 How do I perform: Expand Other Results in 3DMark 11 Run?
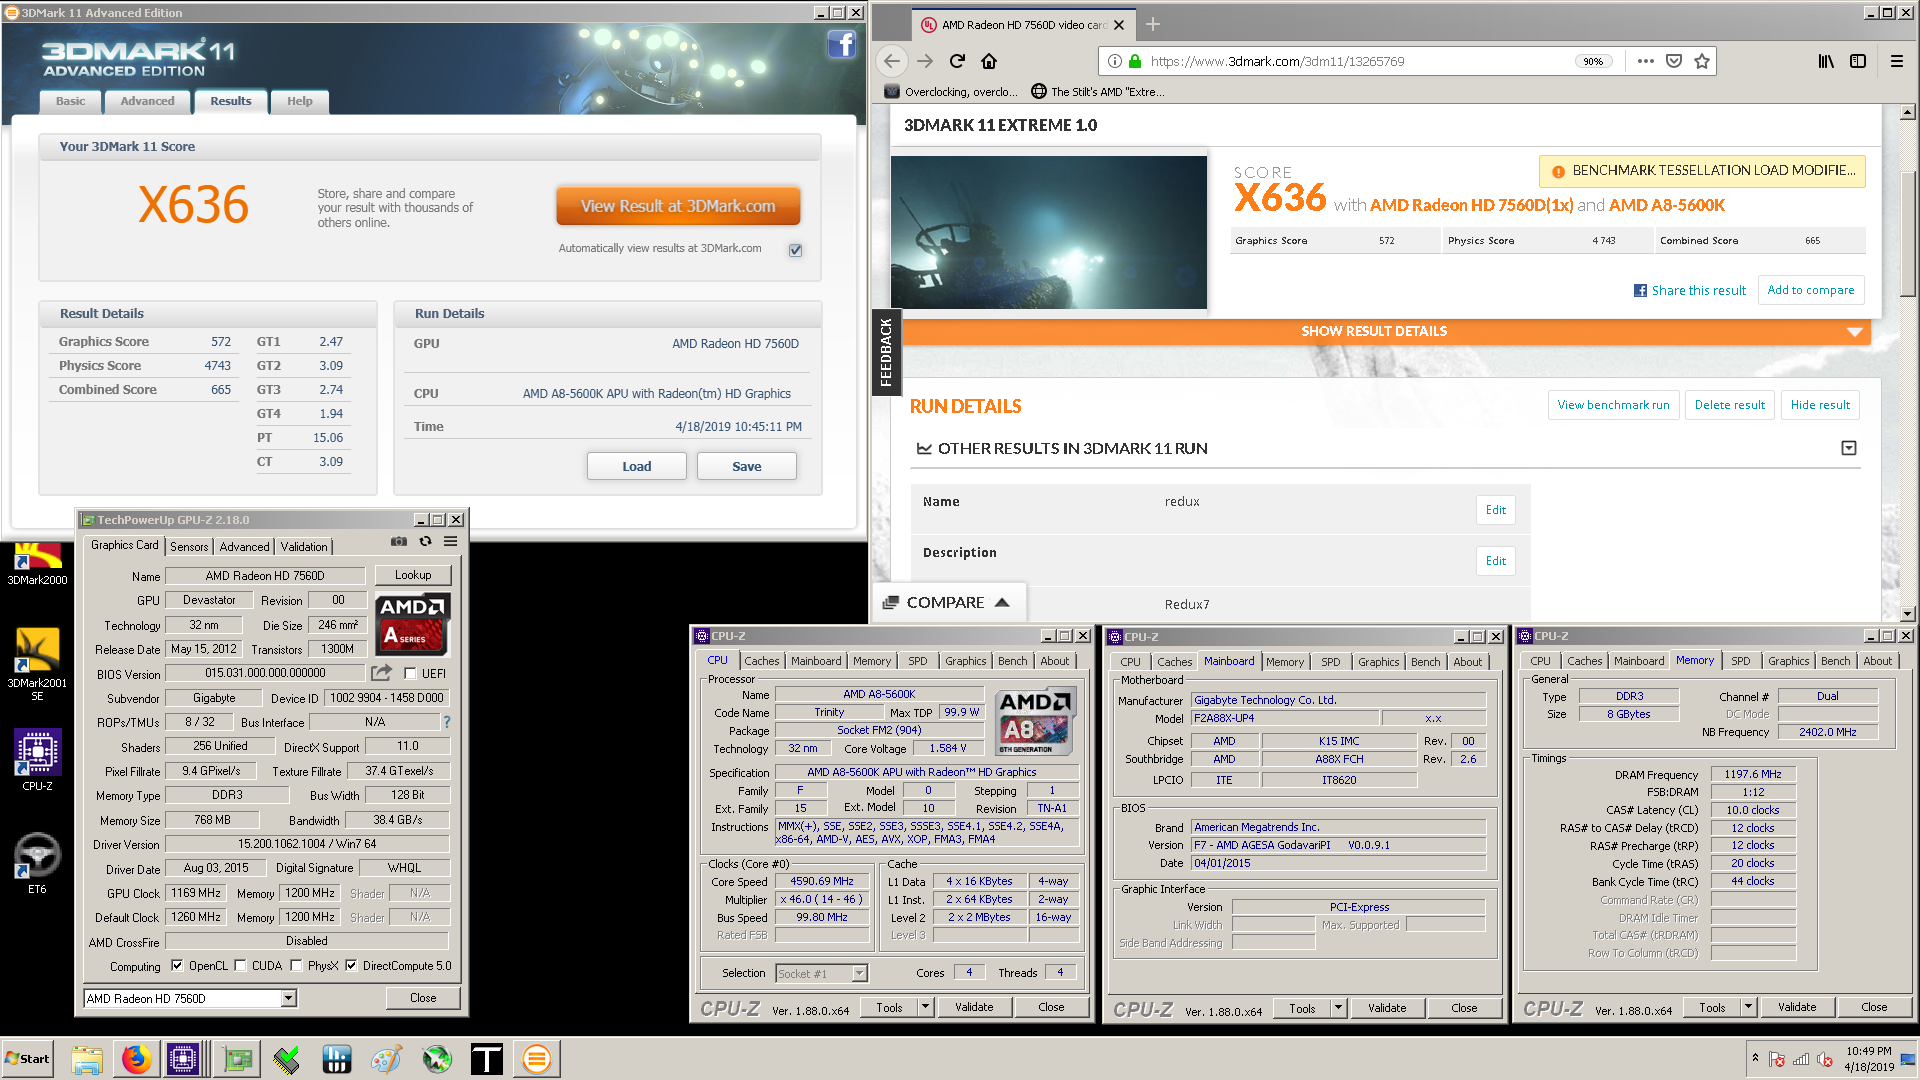coord(1848,448)
